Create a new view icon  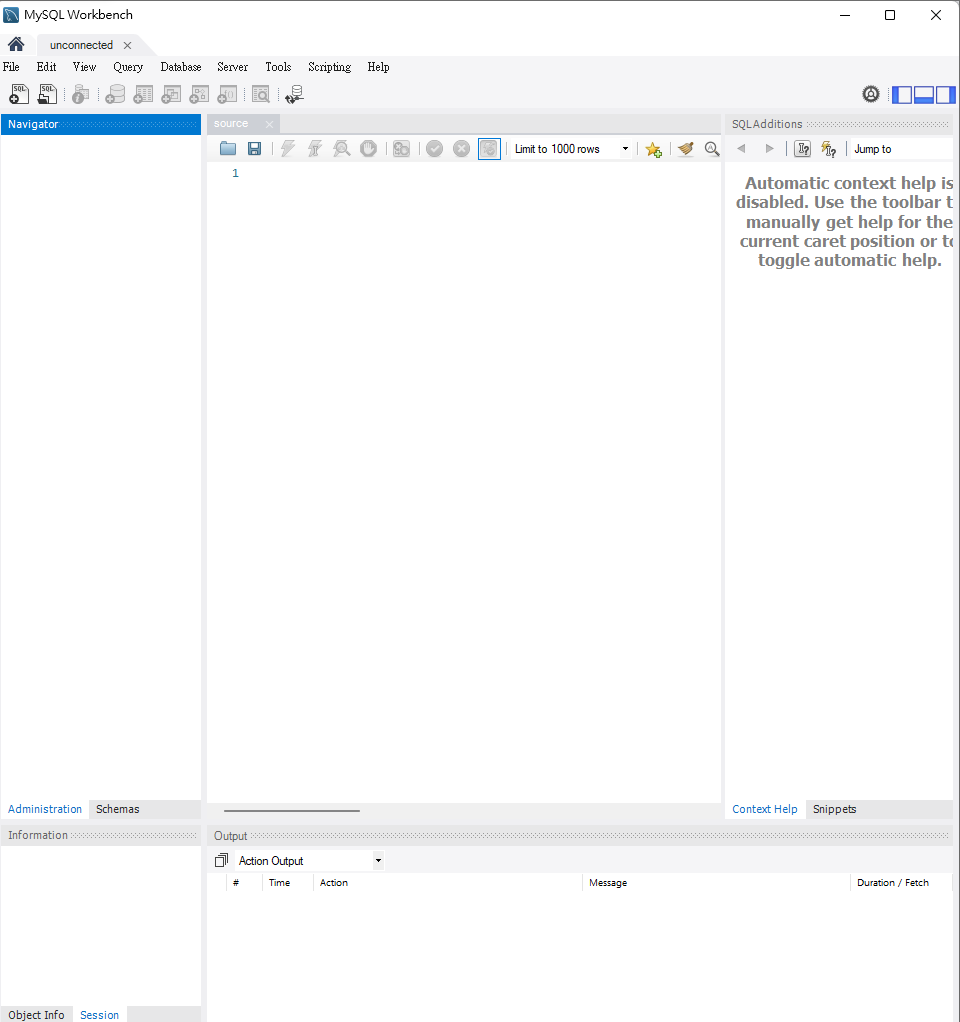tap(171, 95)
